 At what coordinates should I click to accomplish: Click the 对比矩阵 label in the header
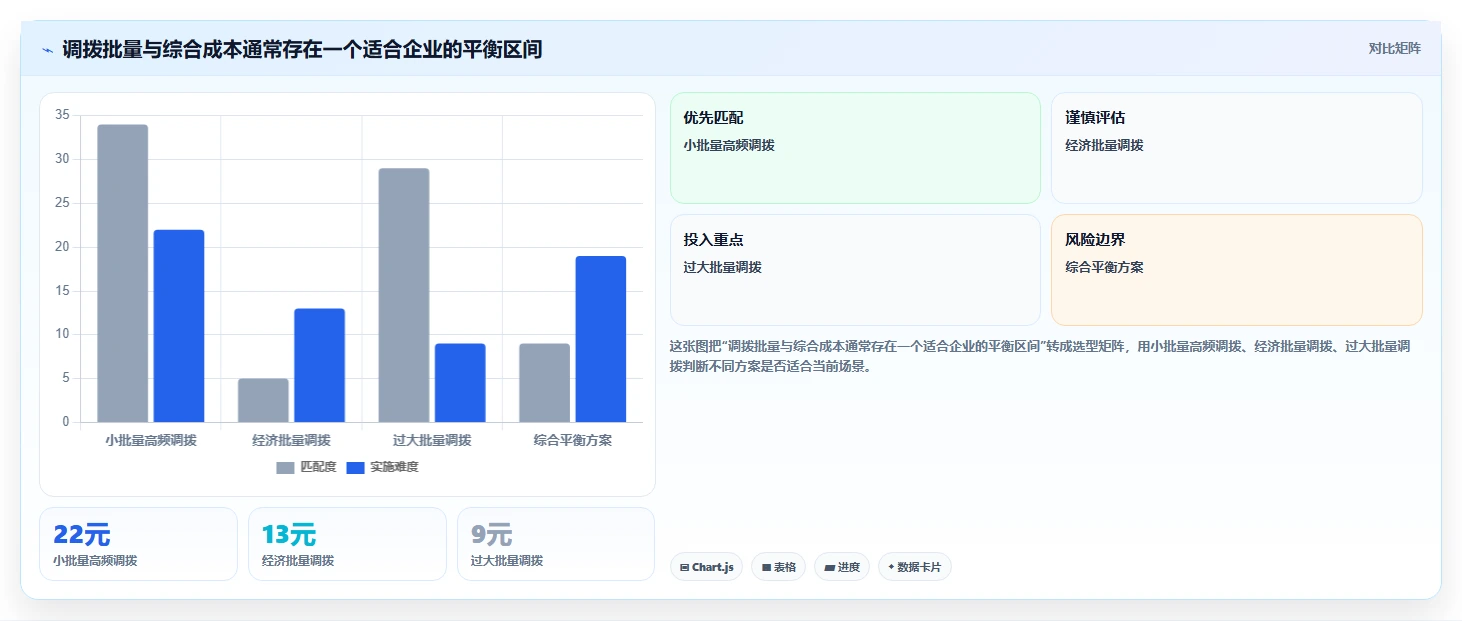1394,48
